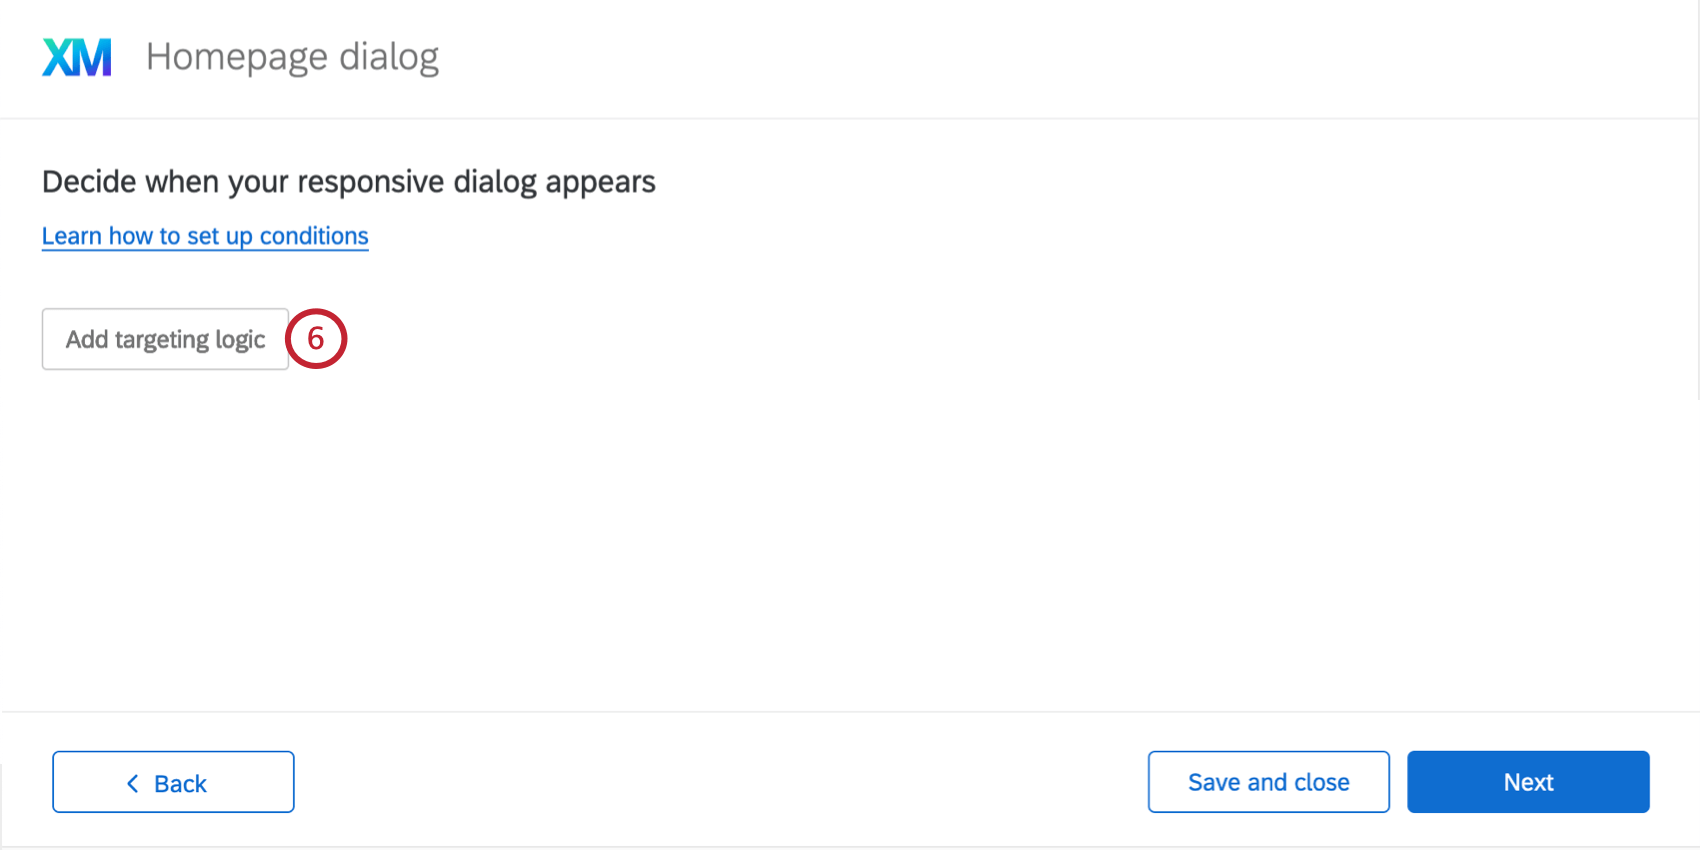Click the step 6 annotation beside targeting logic
Viewport: 1700px width, 850px height.
pyautogui.click(x=316, y=339)
